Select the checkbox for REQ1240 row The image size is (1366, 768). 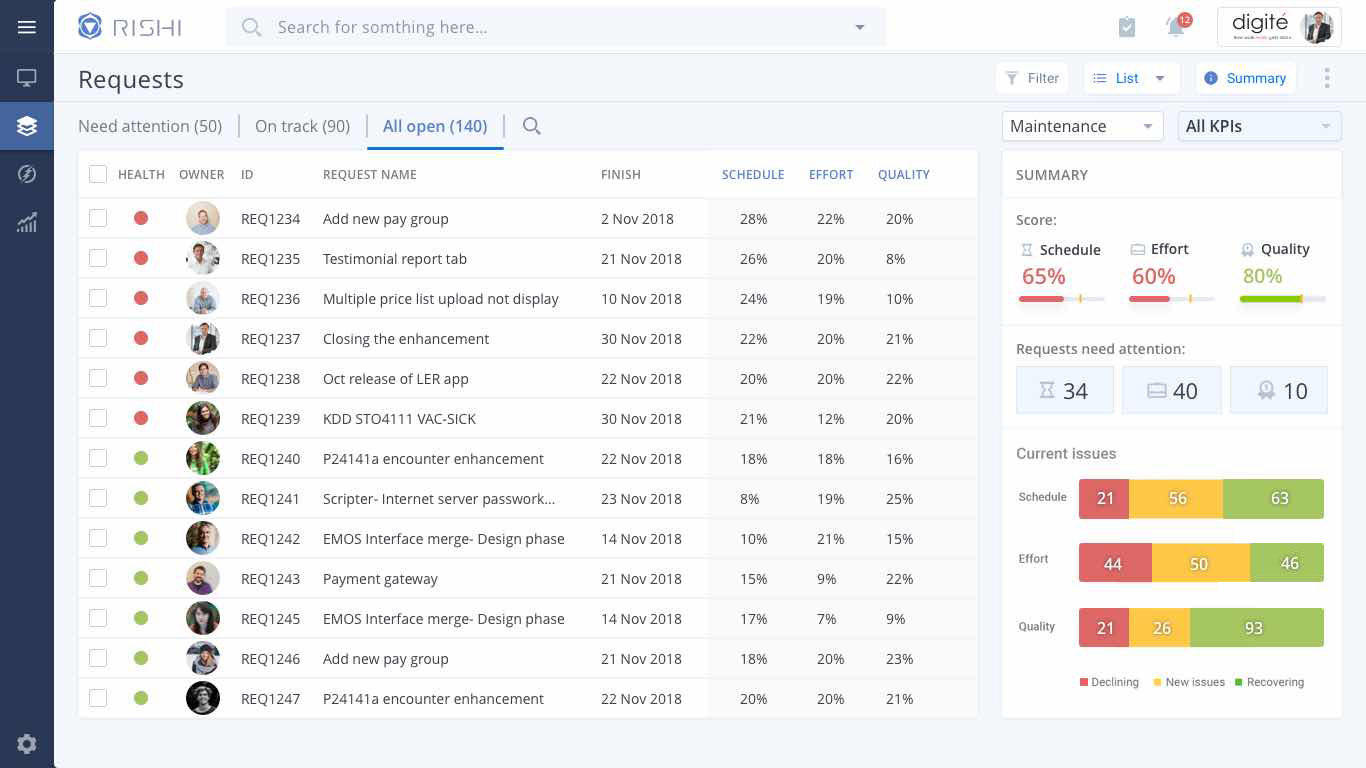[98, 458]
